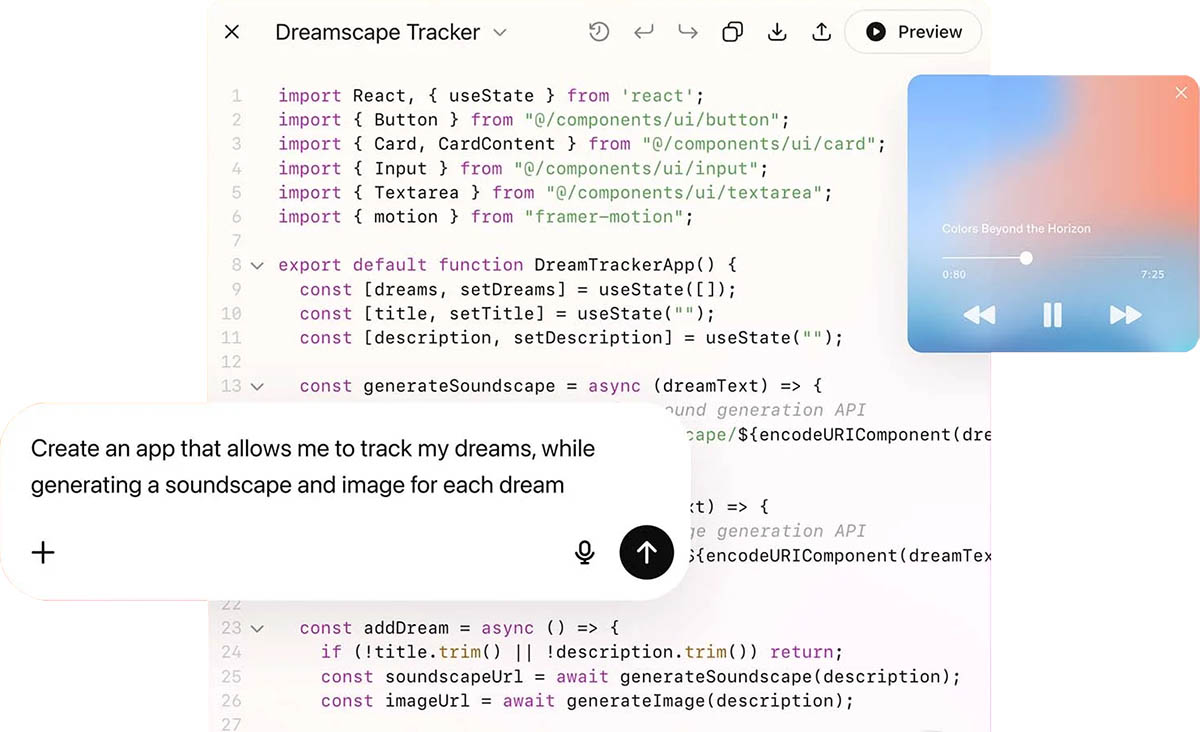The image size is (1200, 732).
Task: Send the dream app prompt
Action: (647, 552)
